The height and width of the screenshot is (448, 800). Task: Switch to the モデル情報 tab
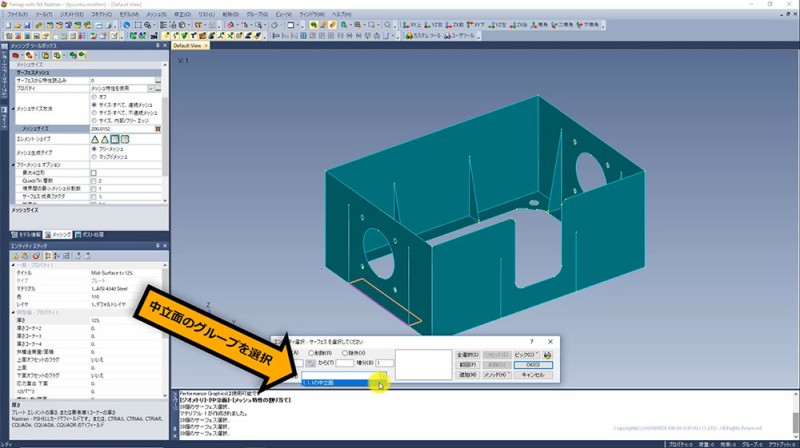[26, 235]
